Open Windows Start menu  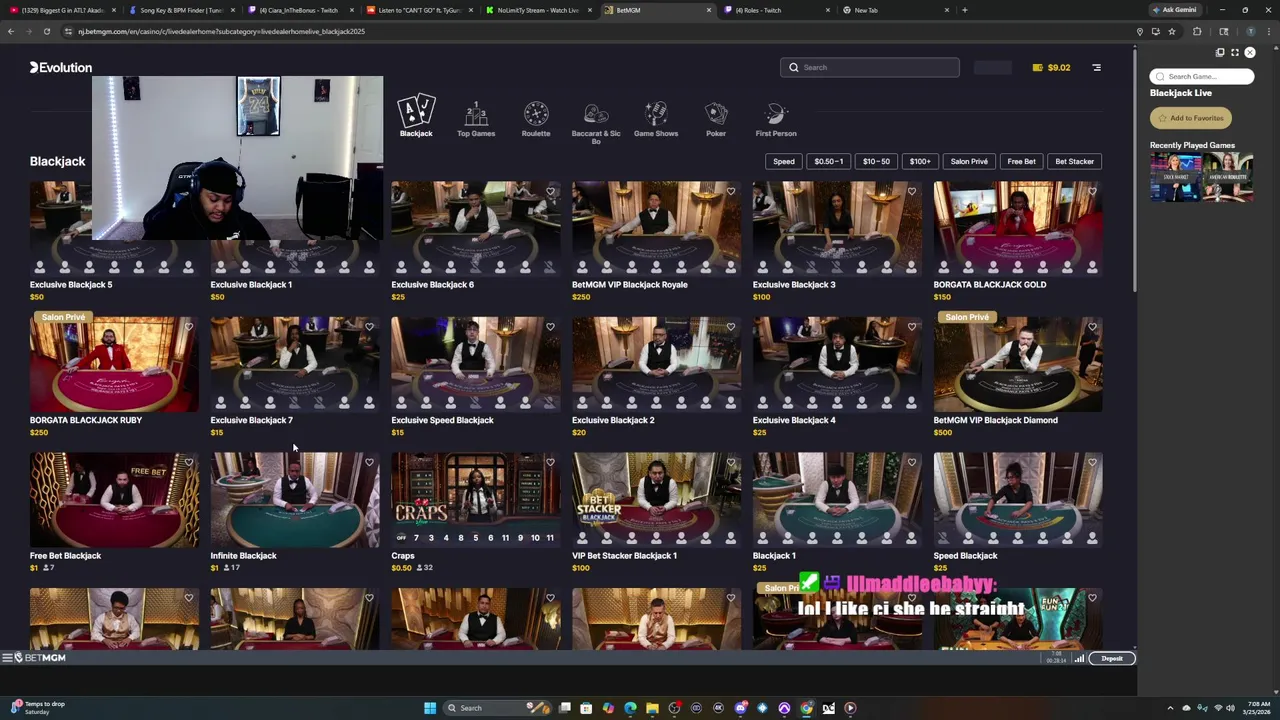430,708
